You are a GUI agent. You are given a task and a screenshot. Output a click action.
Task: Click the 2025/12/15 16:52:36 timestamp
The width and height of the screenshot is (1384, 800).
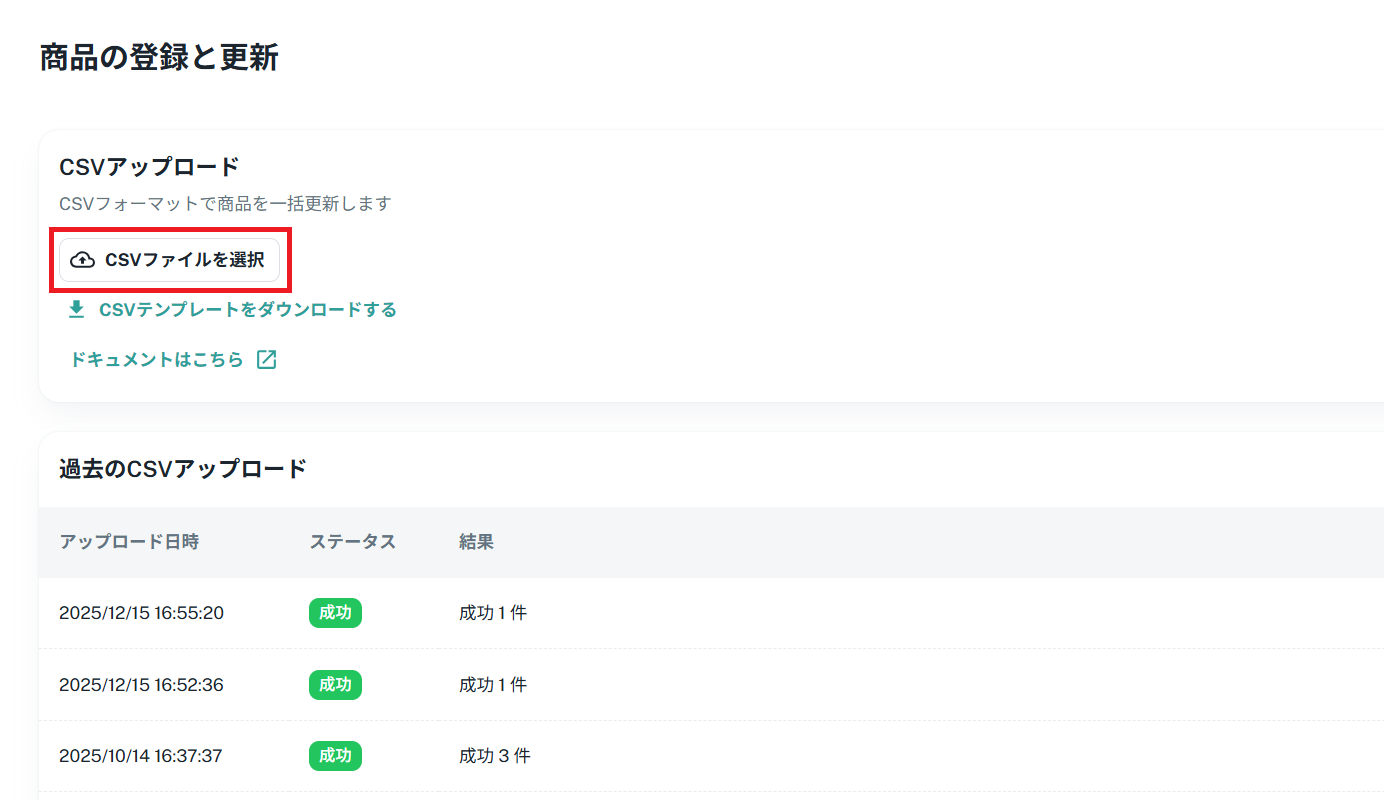coord(141,685)
